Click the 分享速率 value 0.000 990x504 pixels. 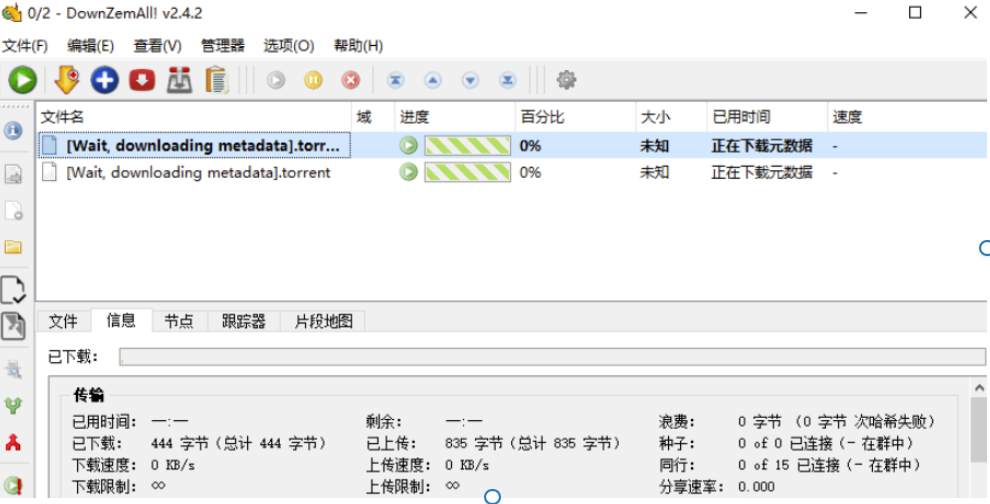756,487
